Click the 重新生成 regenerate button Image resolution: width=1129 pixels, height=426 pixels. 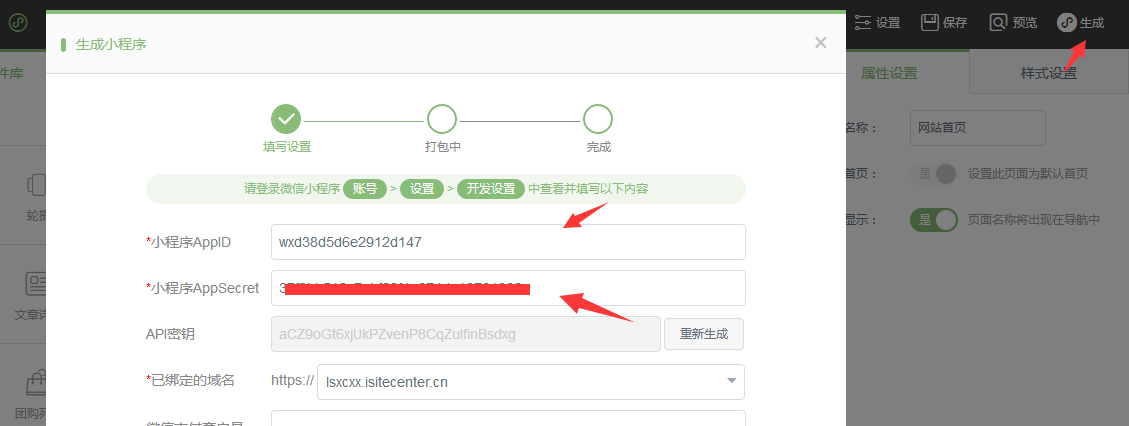[x=703, y=334]
